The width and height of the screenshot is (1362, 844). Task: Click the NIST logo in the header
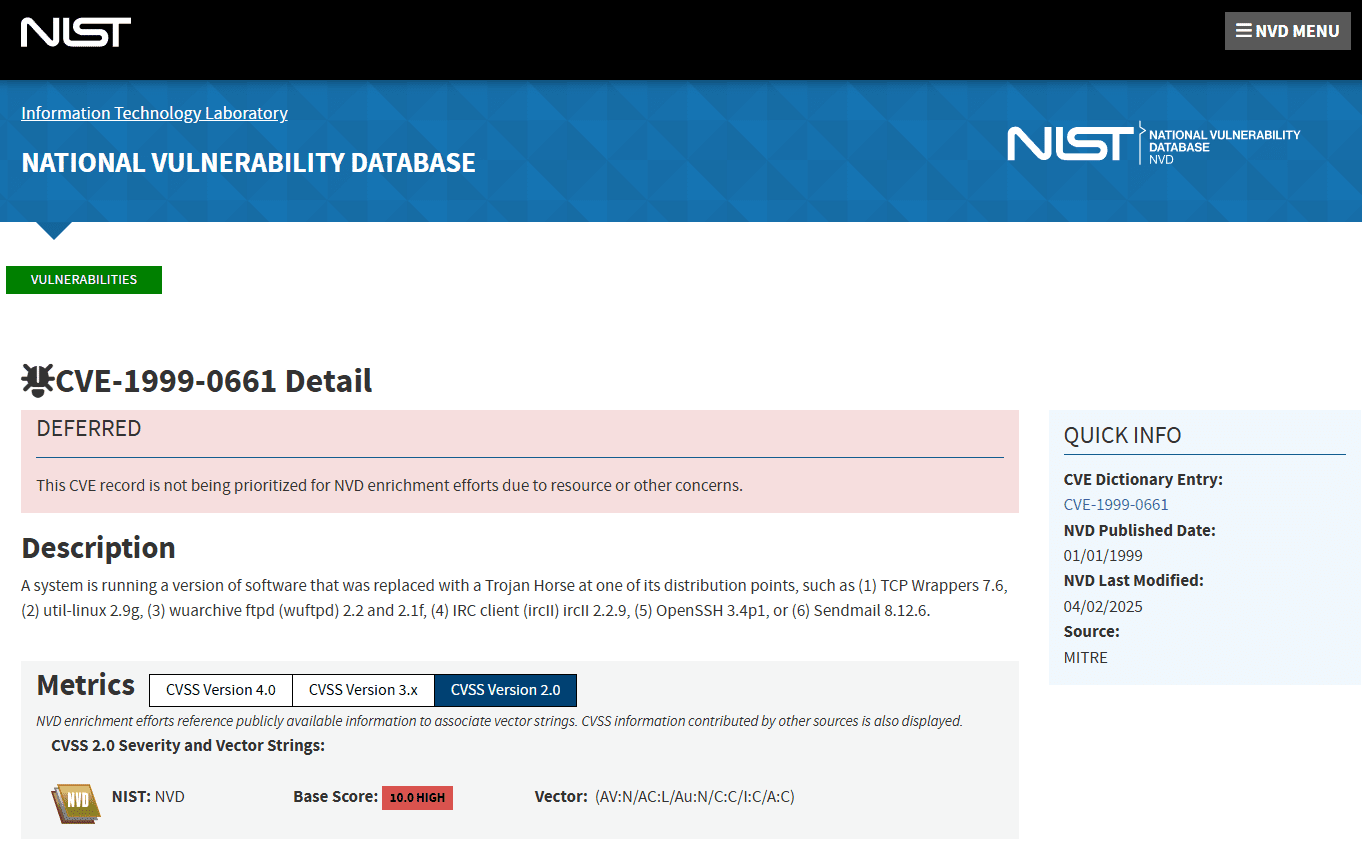75,31
